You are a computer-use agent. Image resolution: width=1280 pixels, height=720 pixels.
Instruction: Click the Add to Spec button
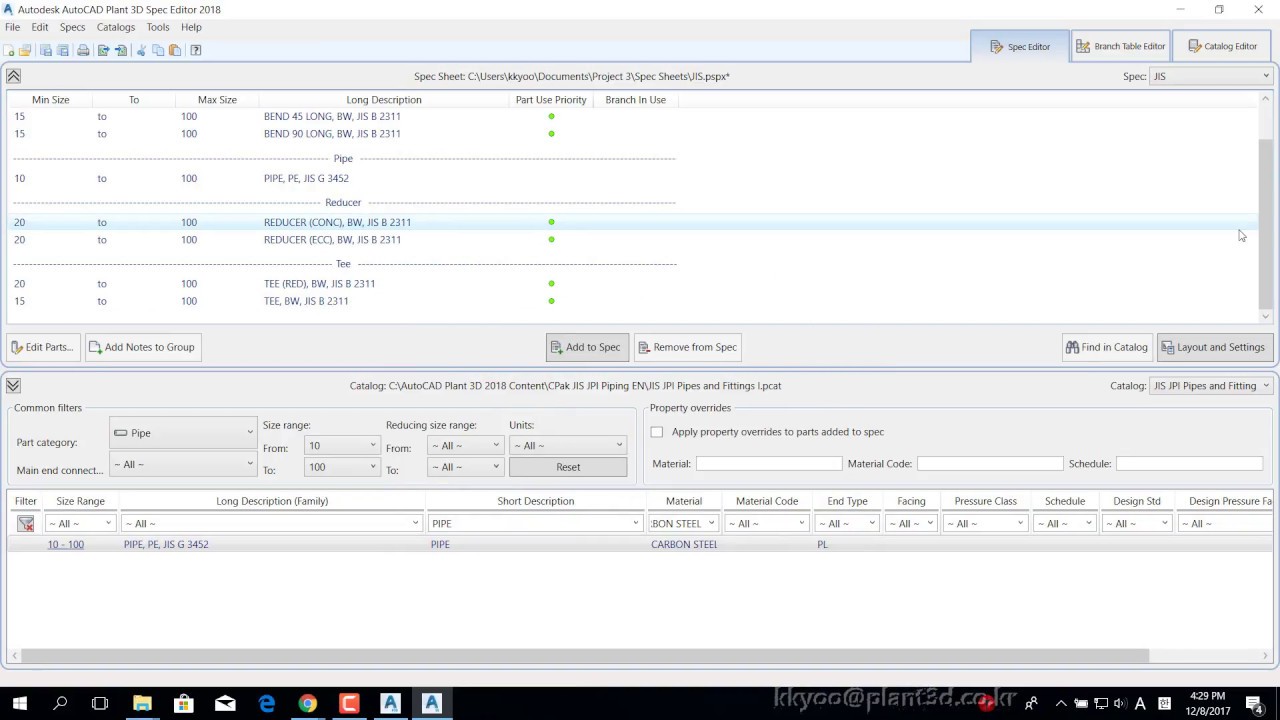(587, 347)
